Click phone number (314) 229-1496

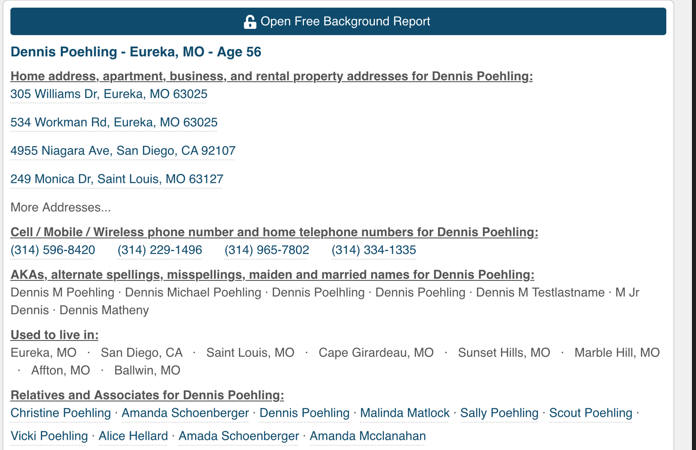point(160,250)
